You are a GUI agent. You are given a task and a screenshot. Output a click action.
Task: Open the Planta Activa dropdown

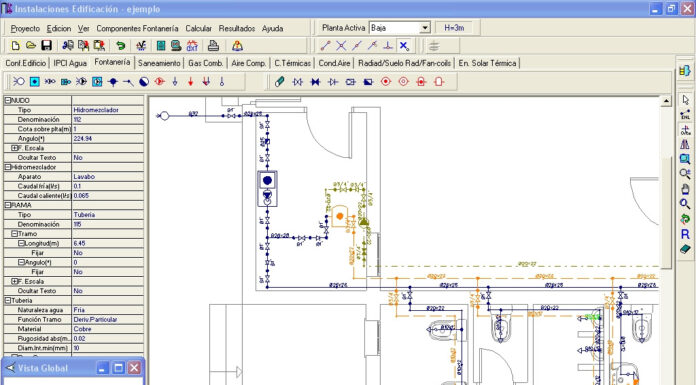pyautogui.click(x=425, y=28)
